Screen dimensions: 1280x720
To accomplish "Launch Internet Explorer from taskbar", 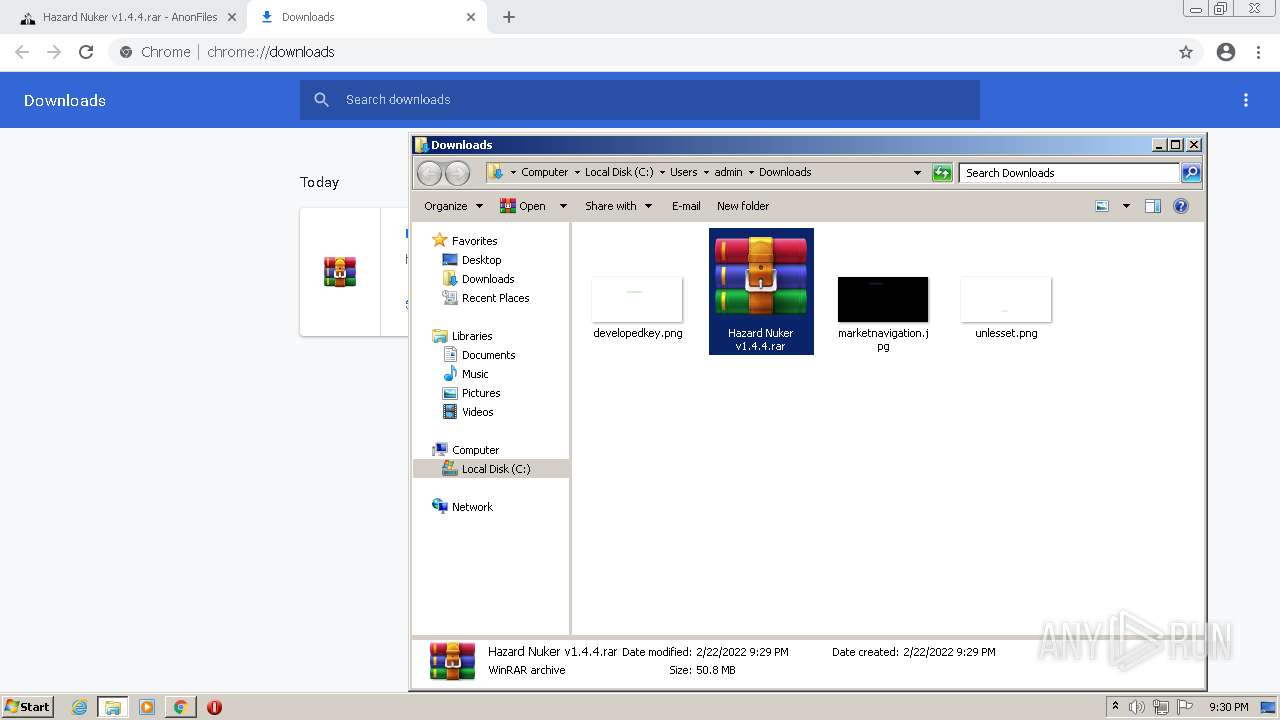I will coord(80,707).
